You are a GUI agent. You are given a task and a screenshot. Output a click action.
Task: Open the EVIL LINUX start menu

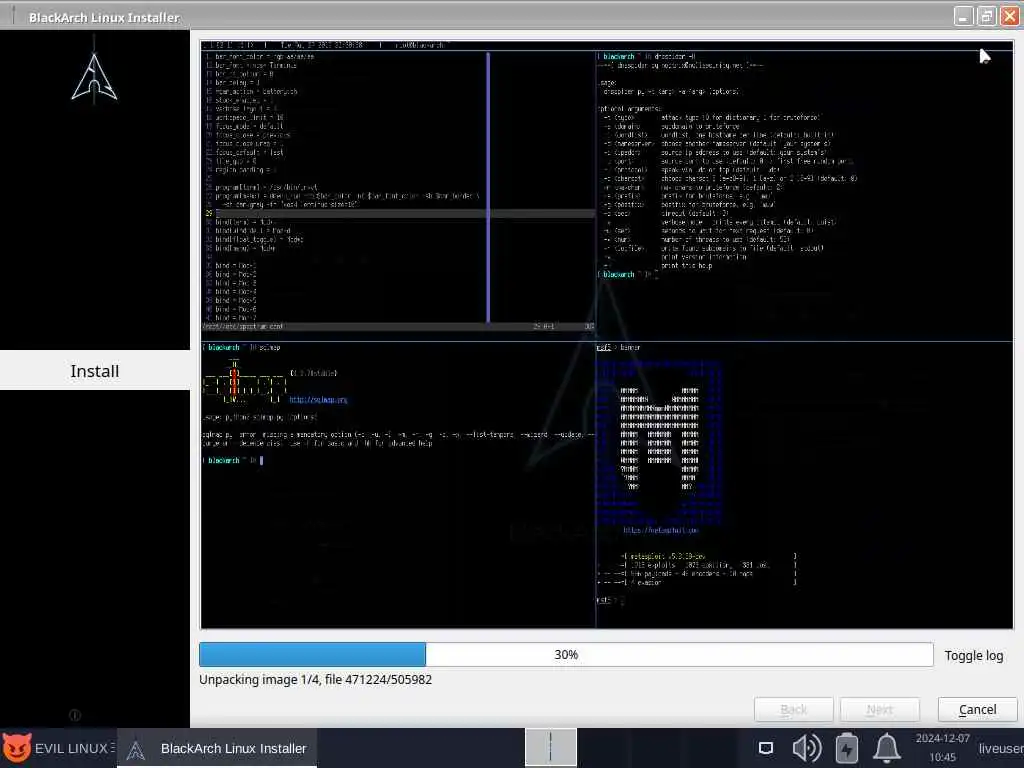(58, 748)
